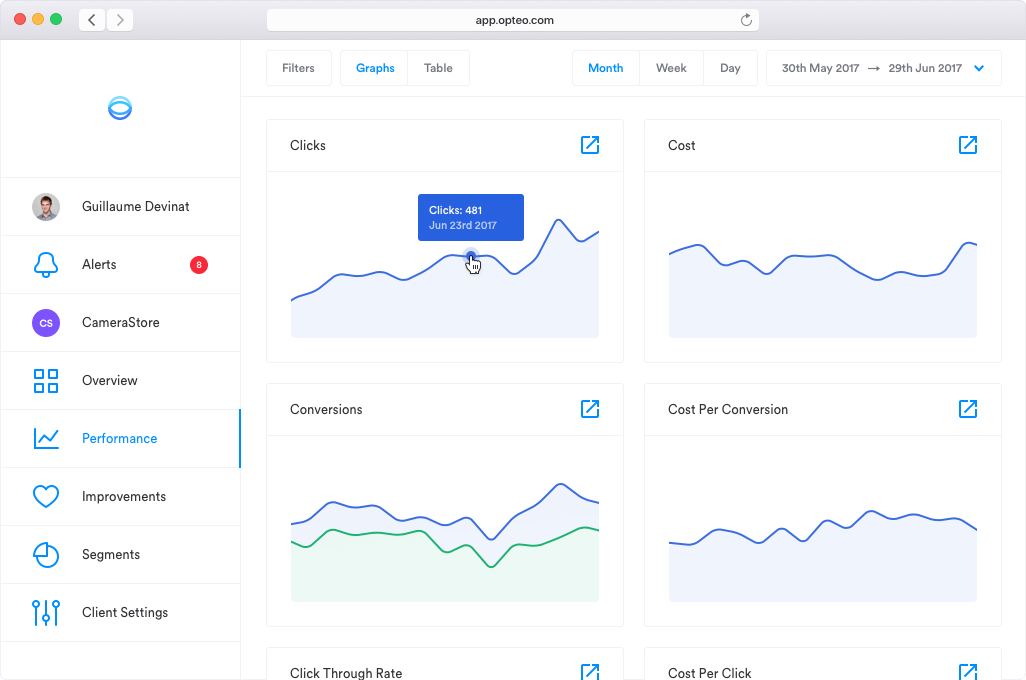
Task: Open the Performance section
Action: click(x=120, y=438)
